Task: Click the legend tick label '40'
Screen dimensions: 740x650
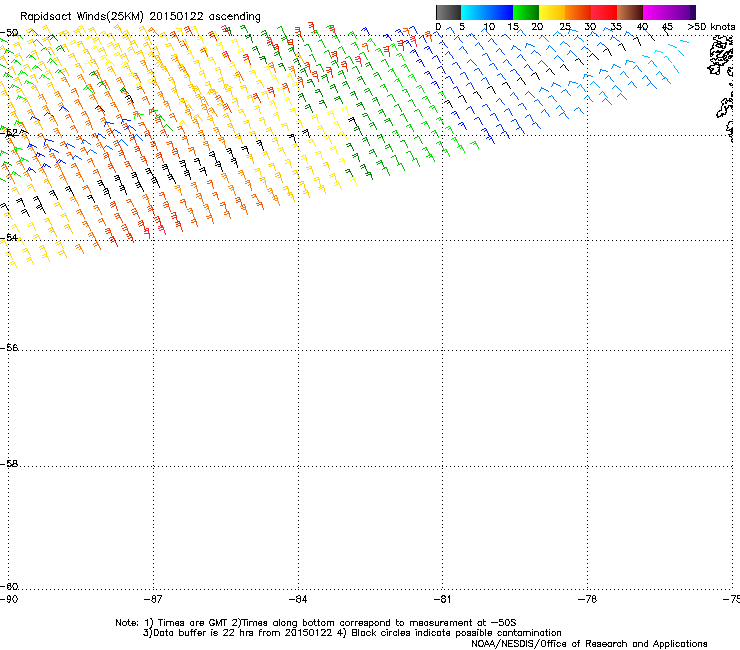Action: [642, 27]
